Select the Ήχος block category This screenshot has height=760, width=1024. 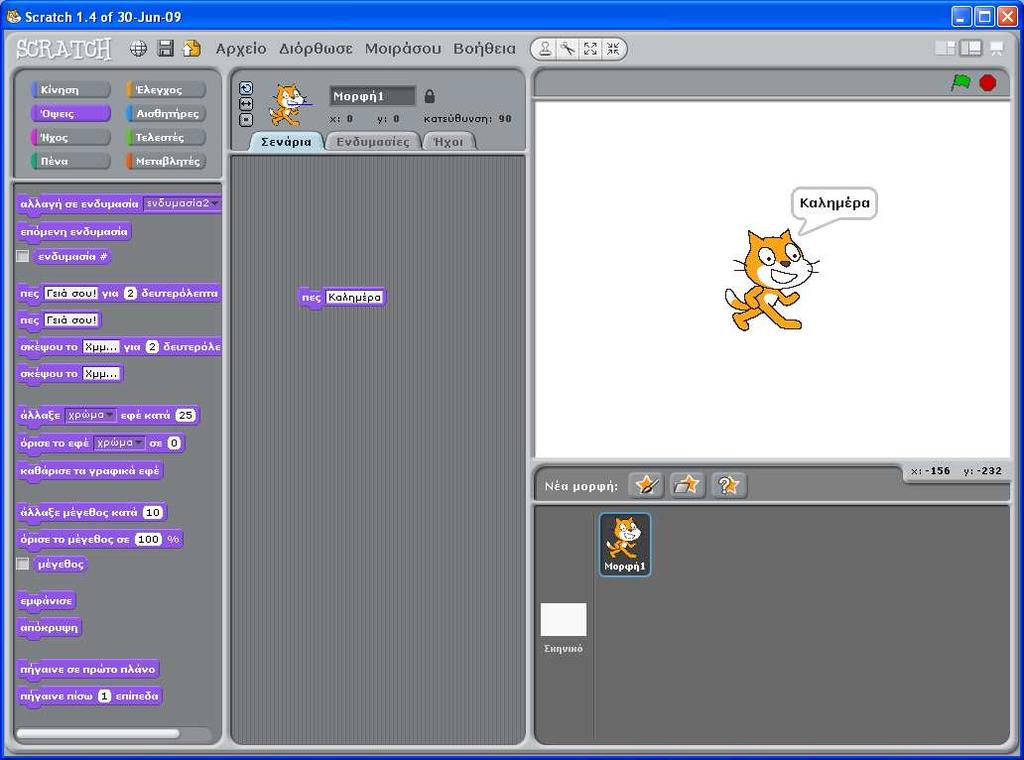coord(71,137)
